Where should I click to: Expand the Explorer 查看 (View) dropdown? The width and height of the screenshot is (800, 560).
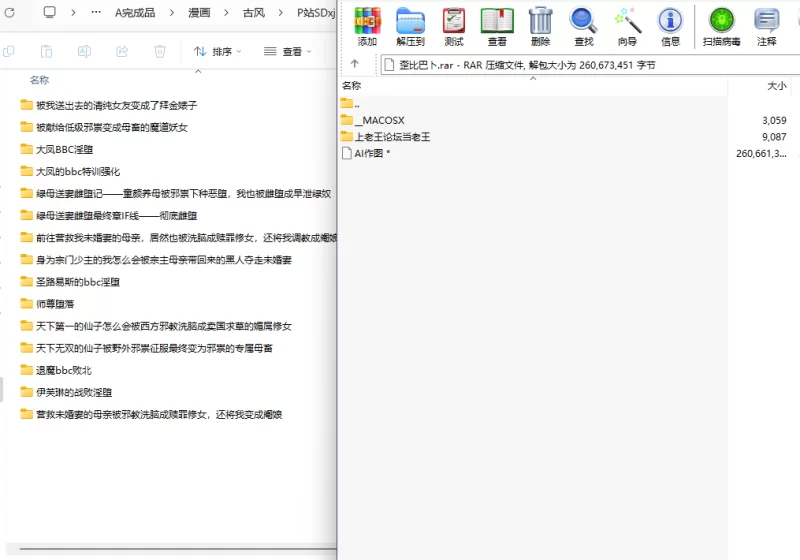point(287,51)
